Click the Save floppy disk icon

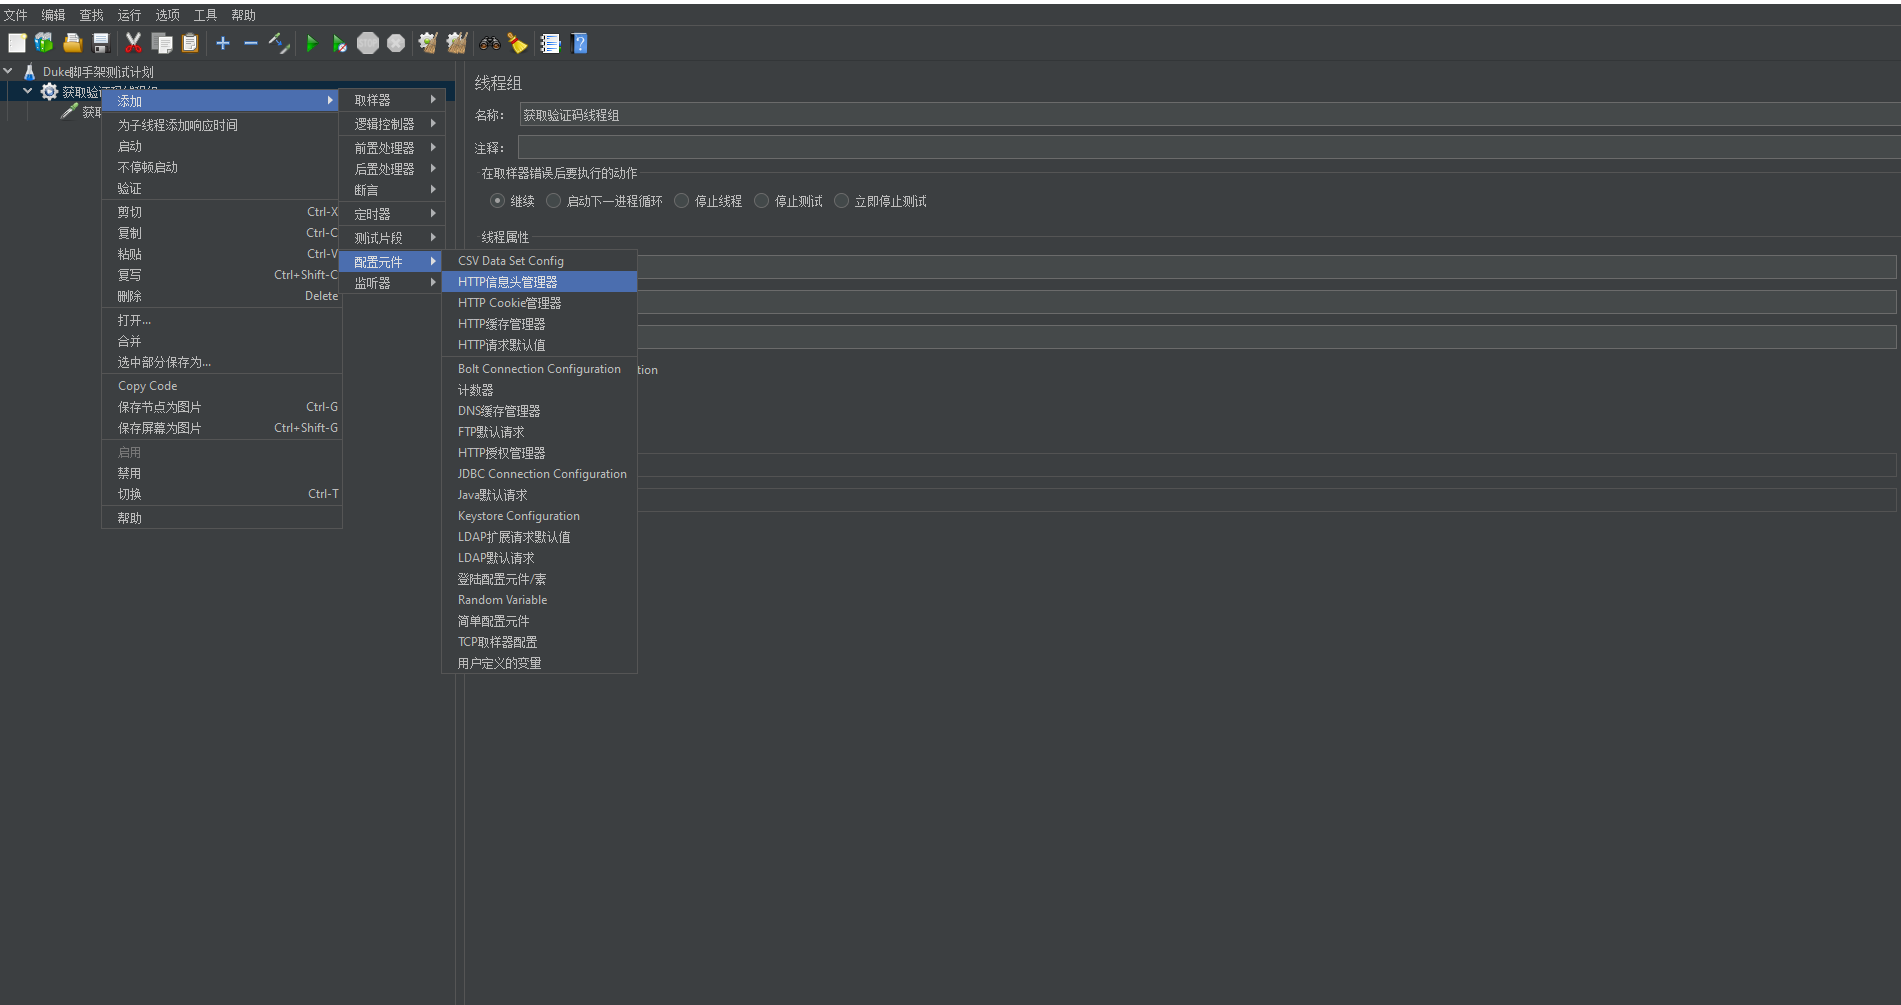(x=101, y=43)
